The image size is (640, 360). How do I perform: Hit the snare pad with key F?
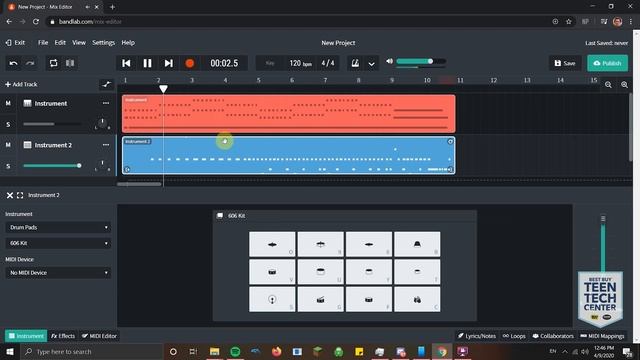coord(369,300)
